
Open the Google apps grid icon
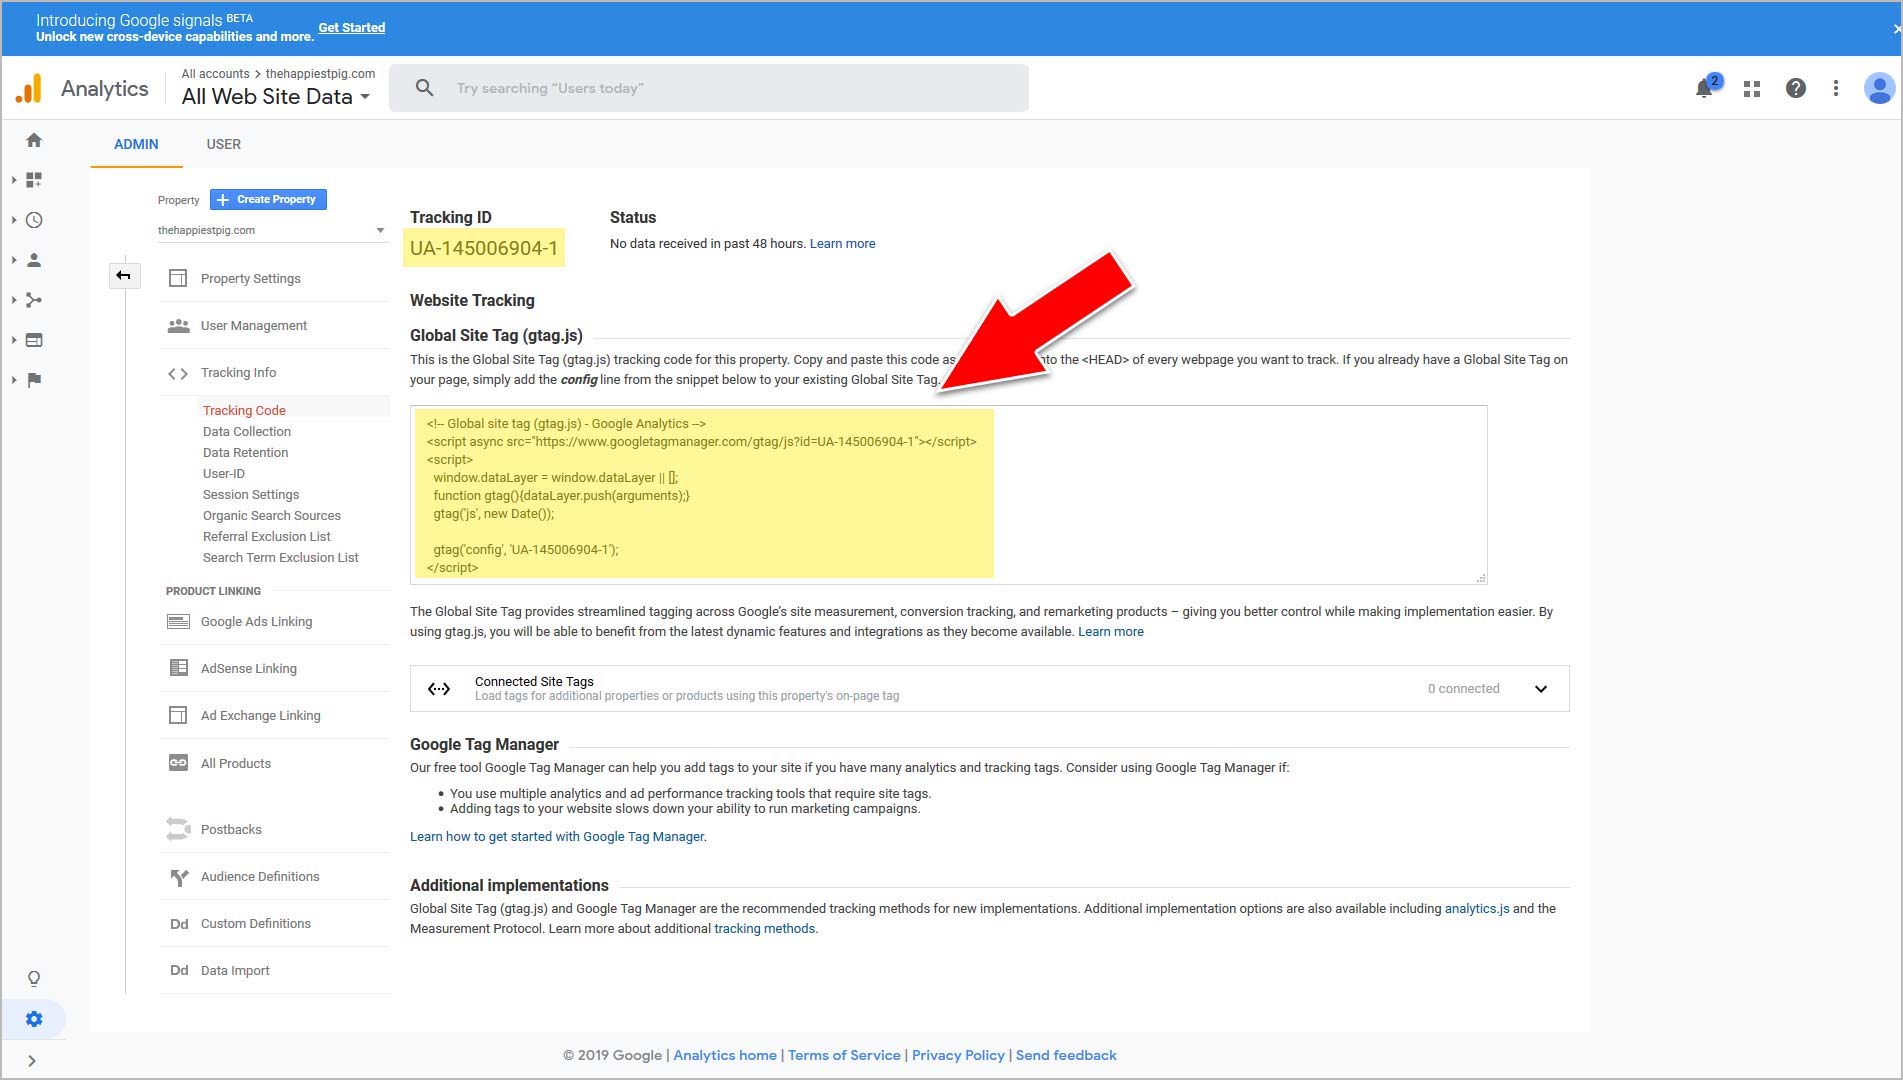pos(1752,88)
